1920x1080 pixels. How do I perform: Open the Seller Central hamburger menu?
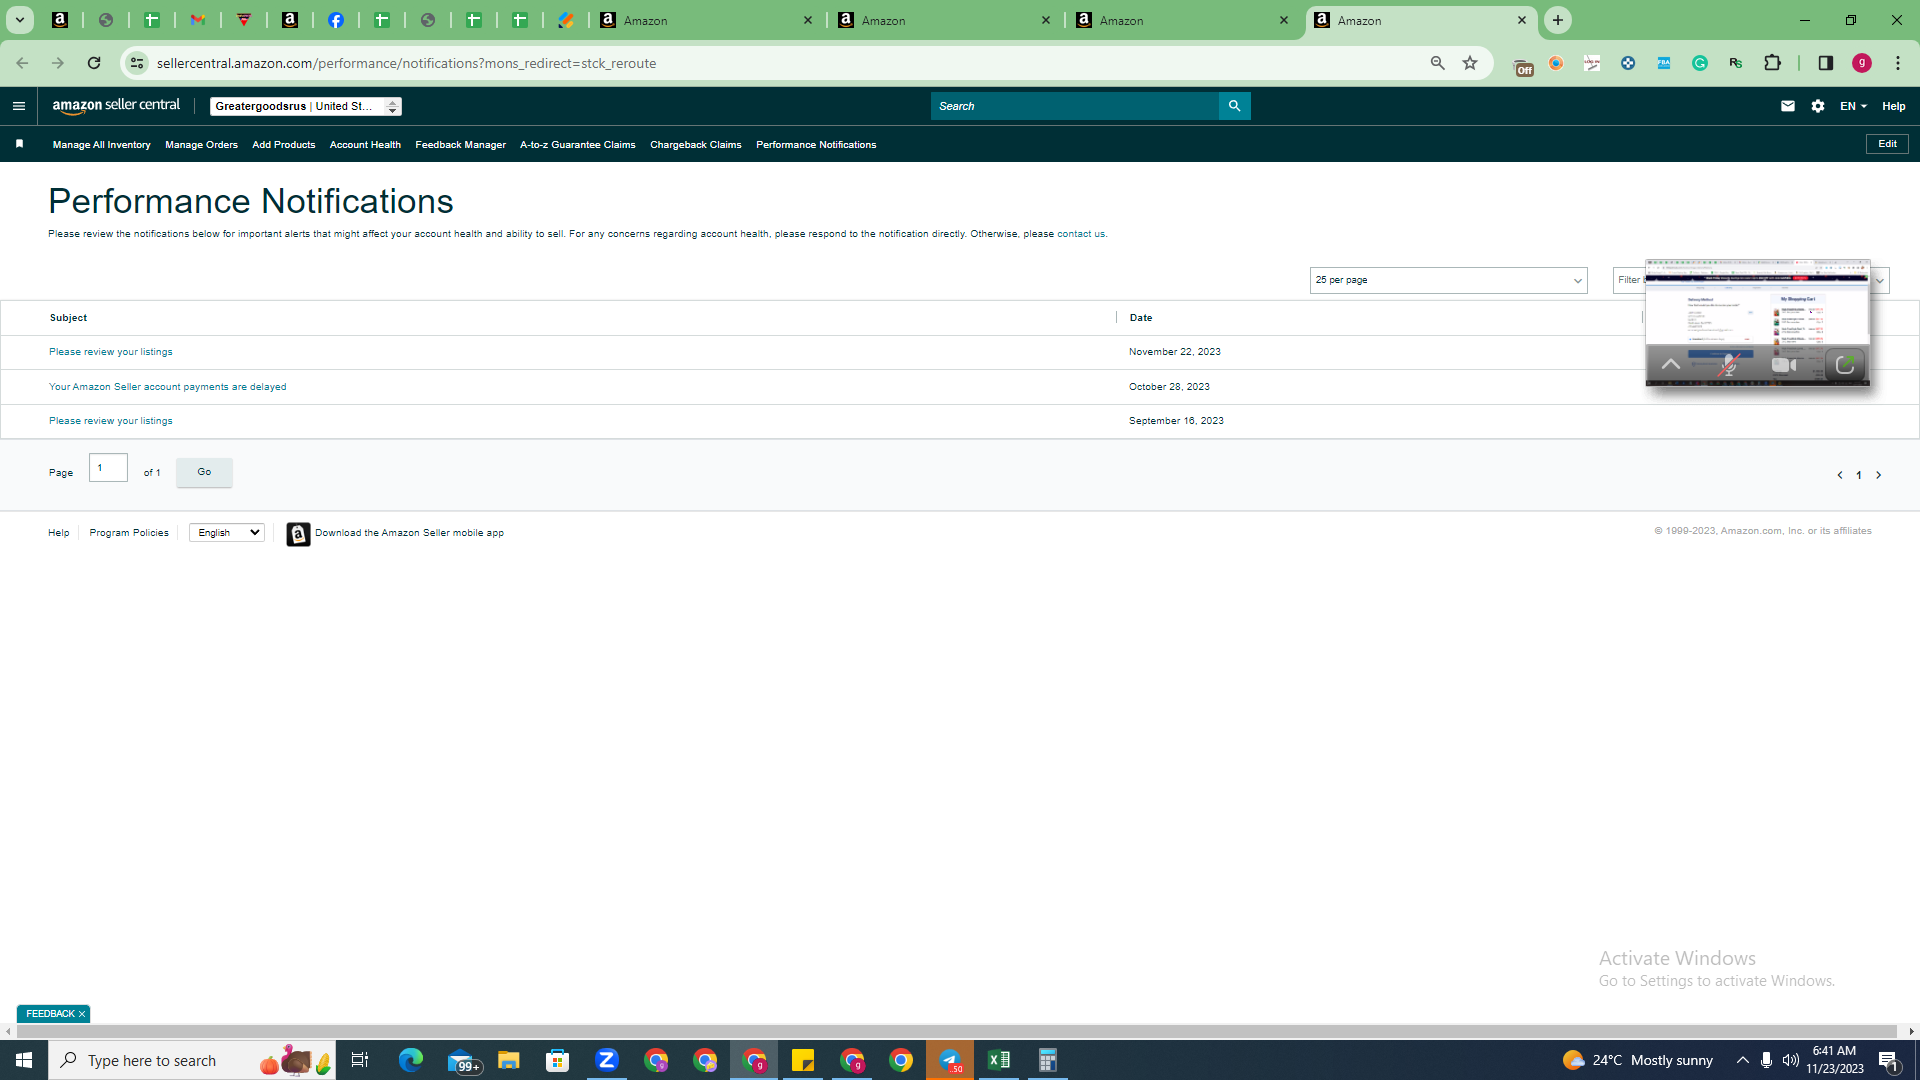click(19, 106)
